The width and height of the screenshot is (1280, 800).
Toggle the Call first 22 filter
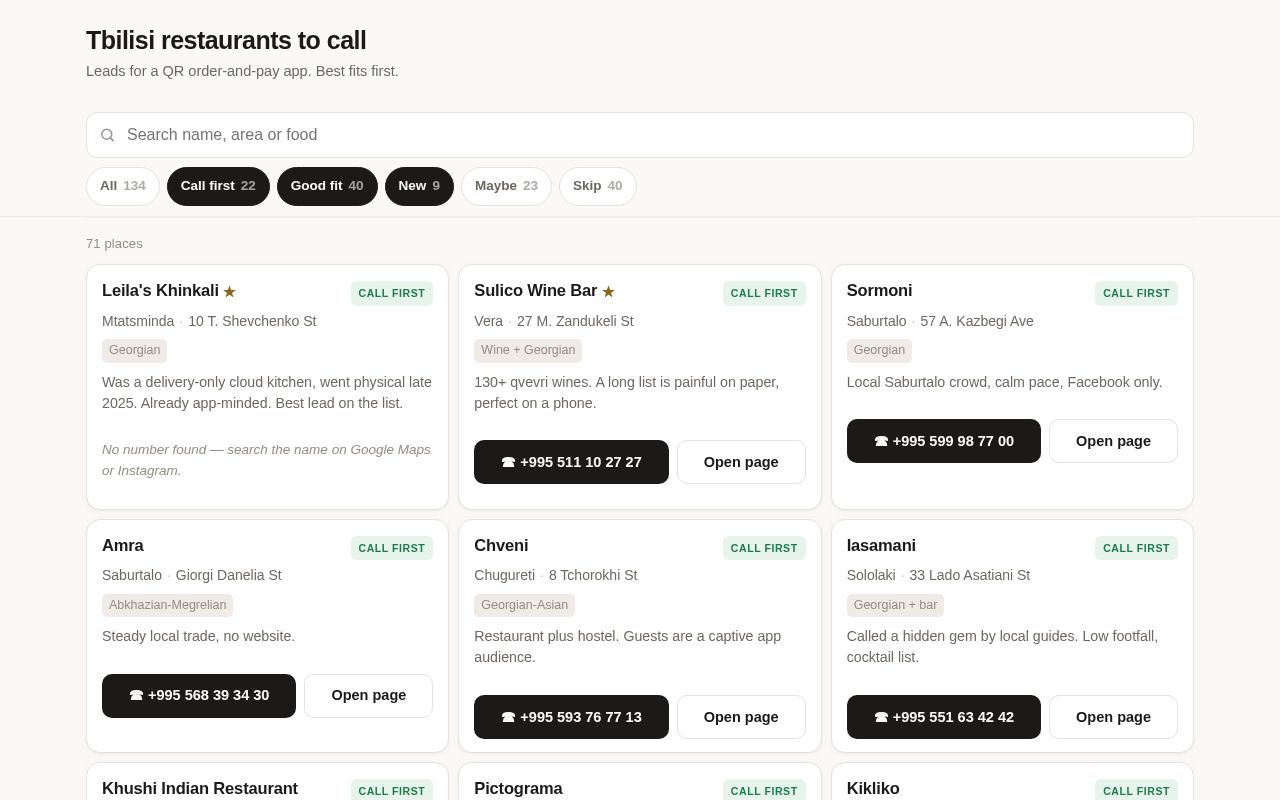[x=218, y=186]
